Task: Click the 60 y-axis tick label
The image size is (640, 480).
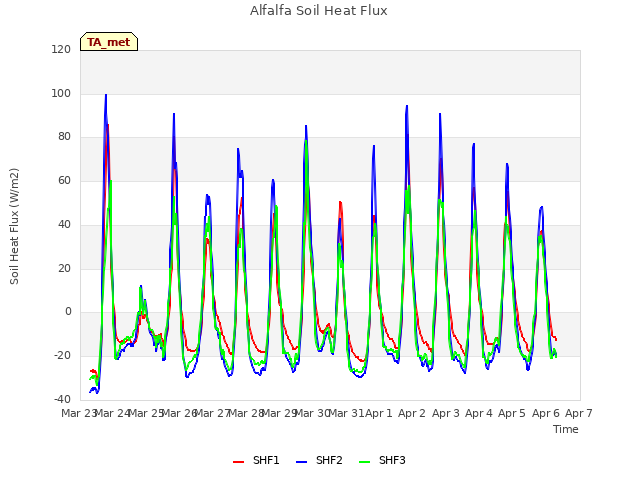Action: coord(64,180)
